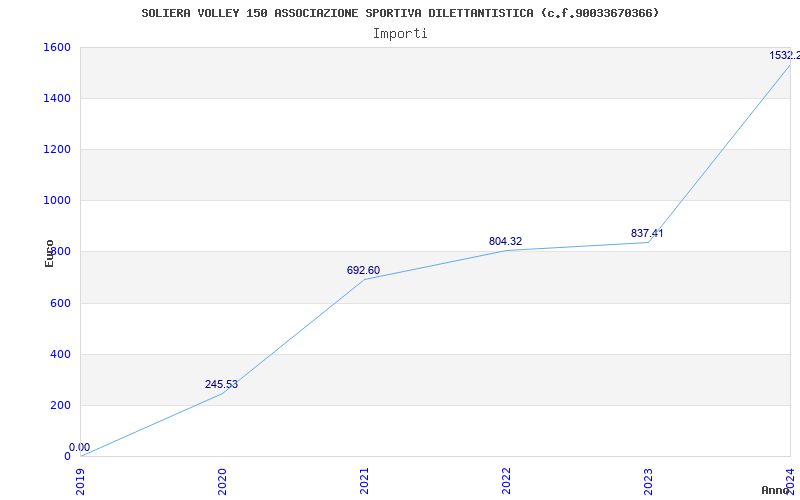The height and width of the screenshot is (500, 800).
Task: Click the 2022 x-axis year label
Action: (x=506, y=481)
